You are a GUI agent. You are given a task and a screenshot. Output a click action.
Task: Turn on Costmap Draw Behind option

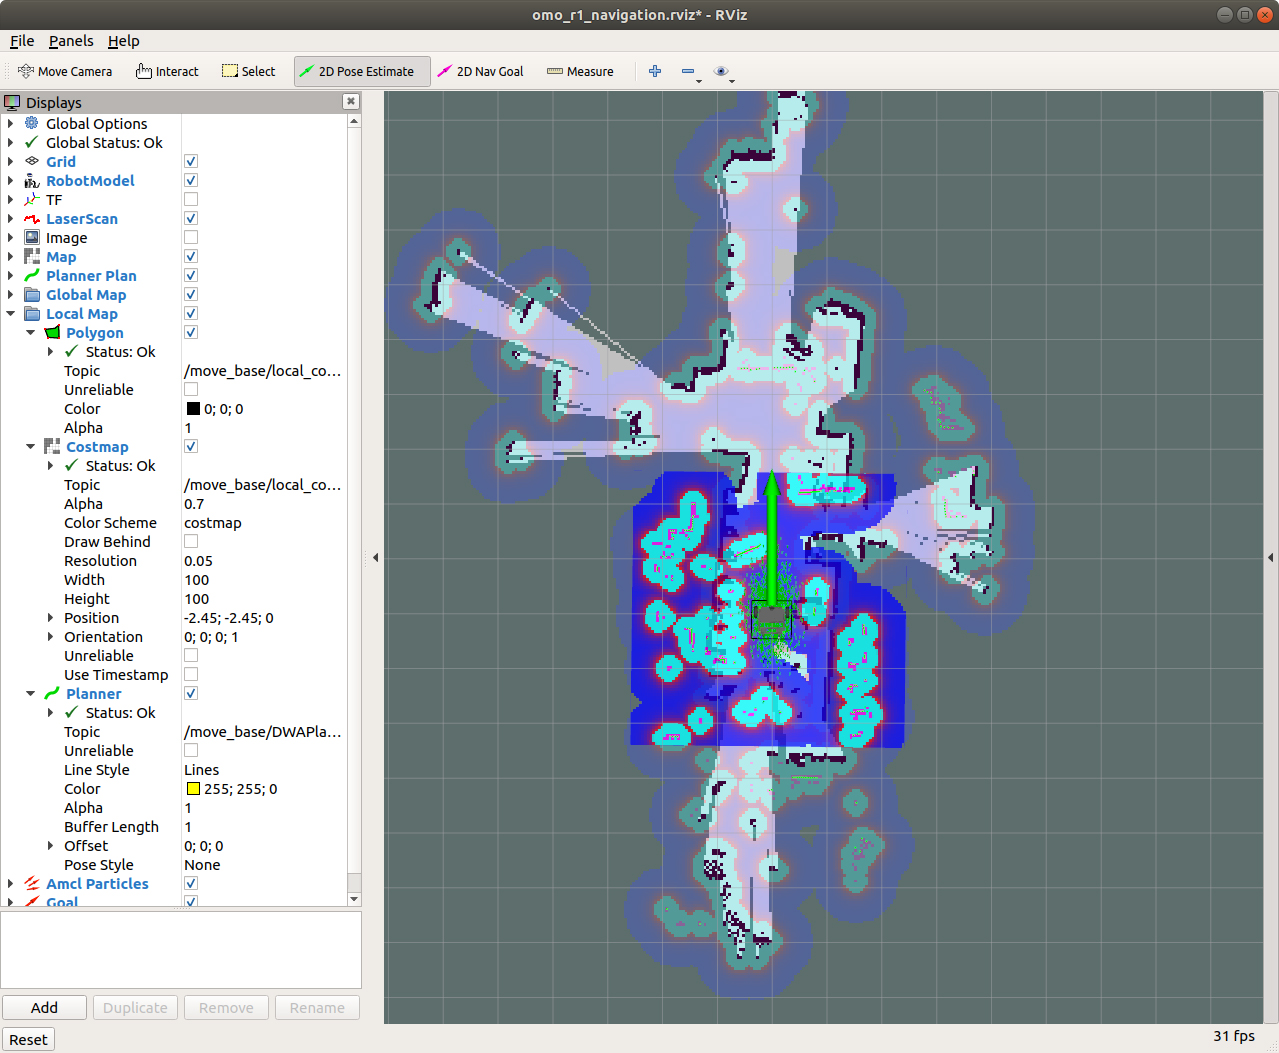(x=191, y=542)
